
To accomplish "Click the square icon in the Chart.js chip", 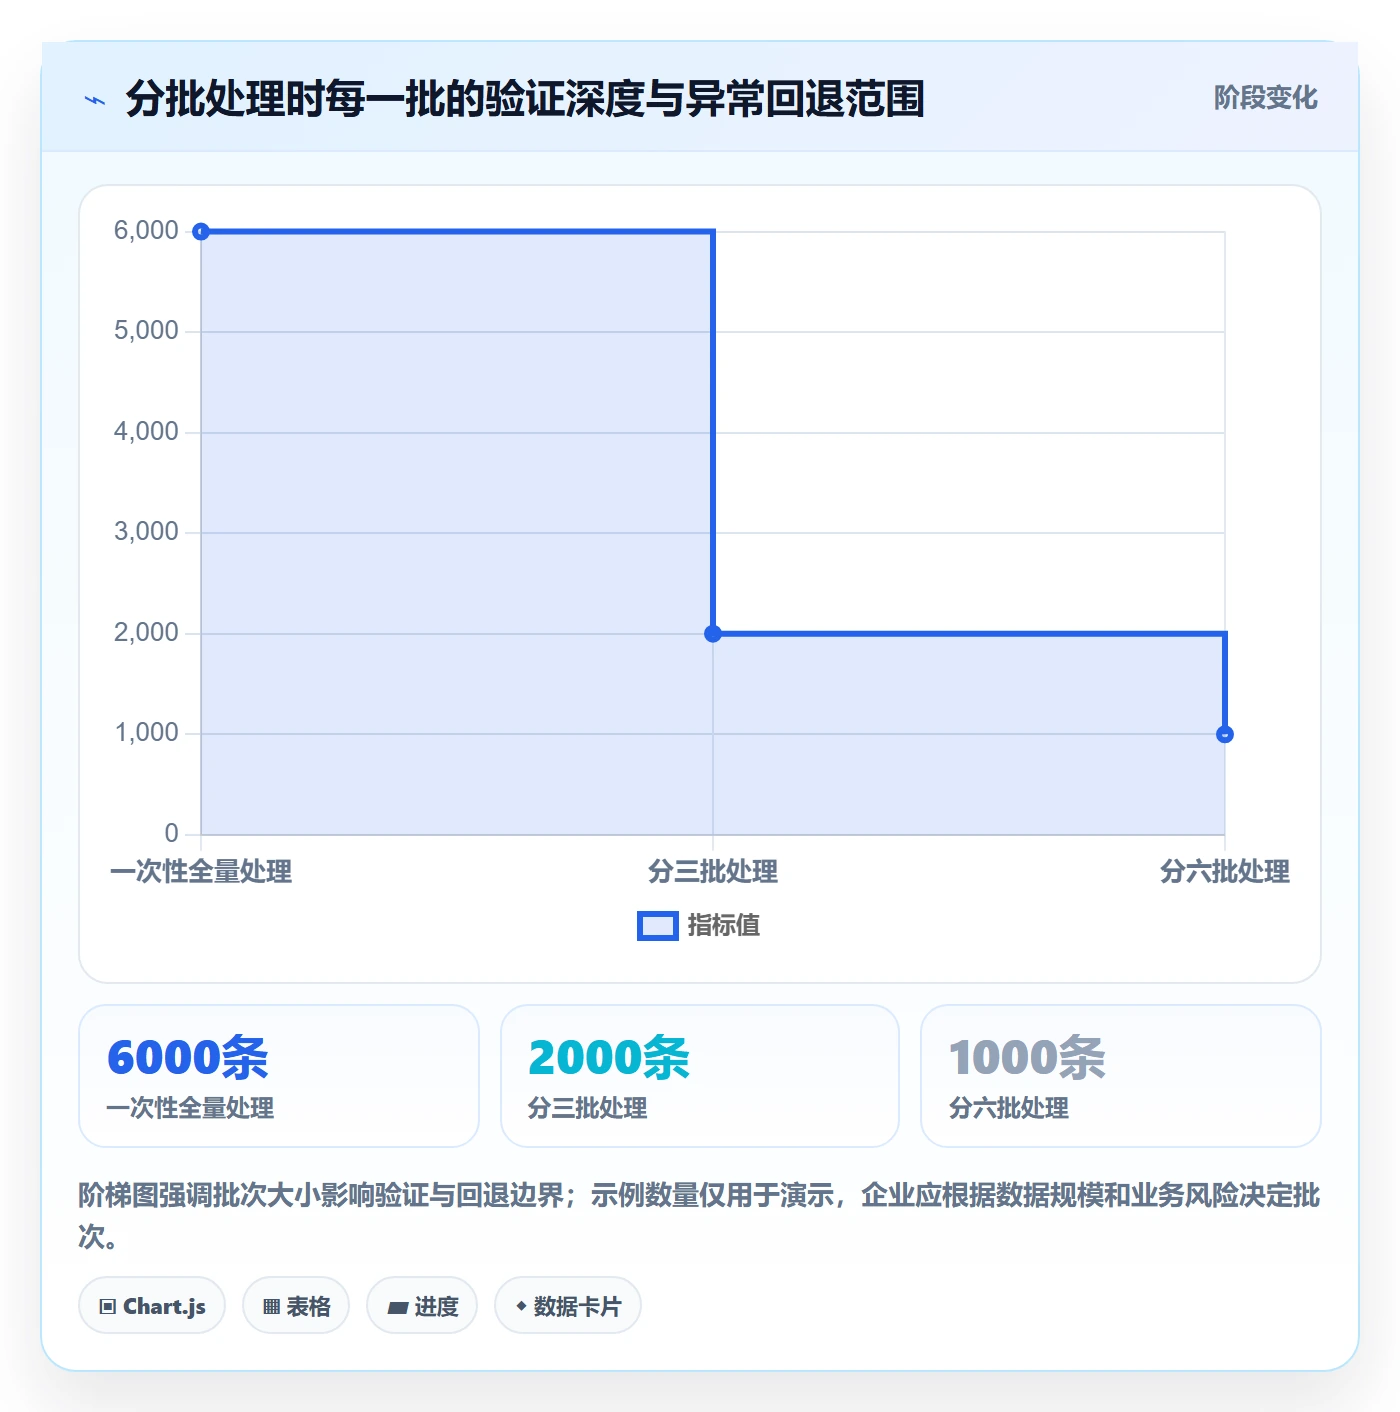I will coord(108,1307).
